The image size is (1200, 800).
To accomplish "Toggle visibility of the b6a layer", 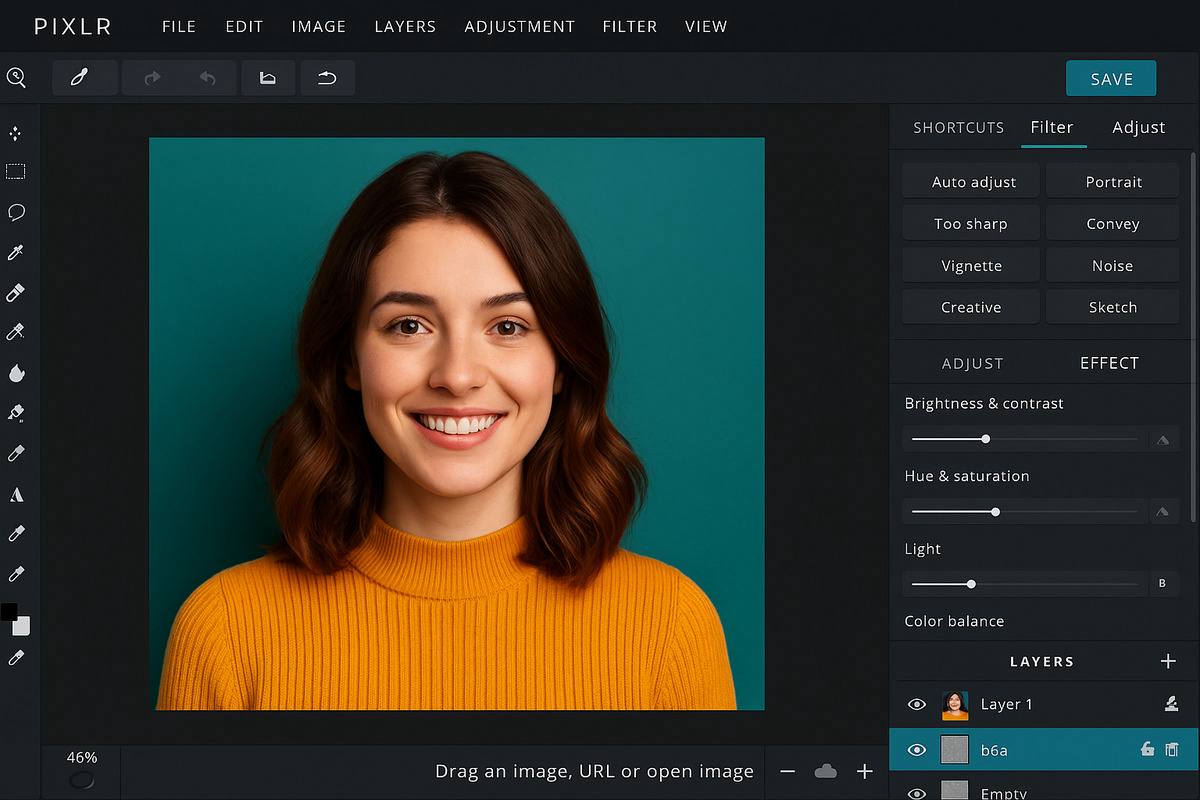I will [916, 749].
